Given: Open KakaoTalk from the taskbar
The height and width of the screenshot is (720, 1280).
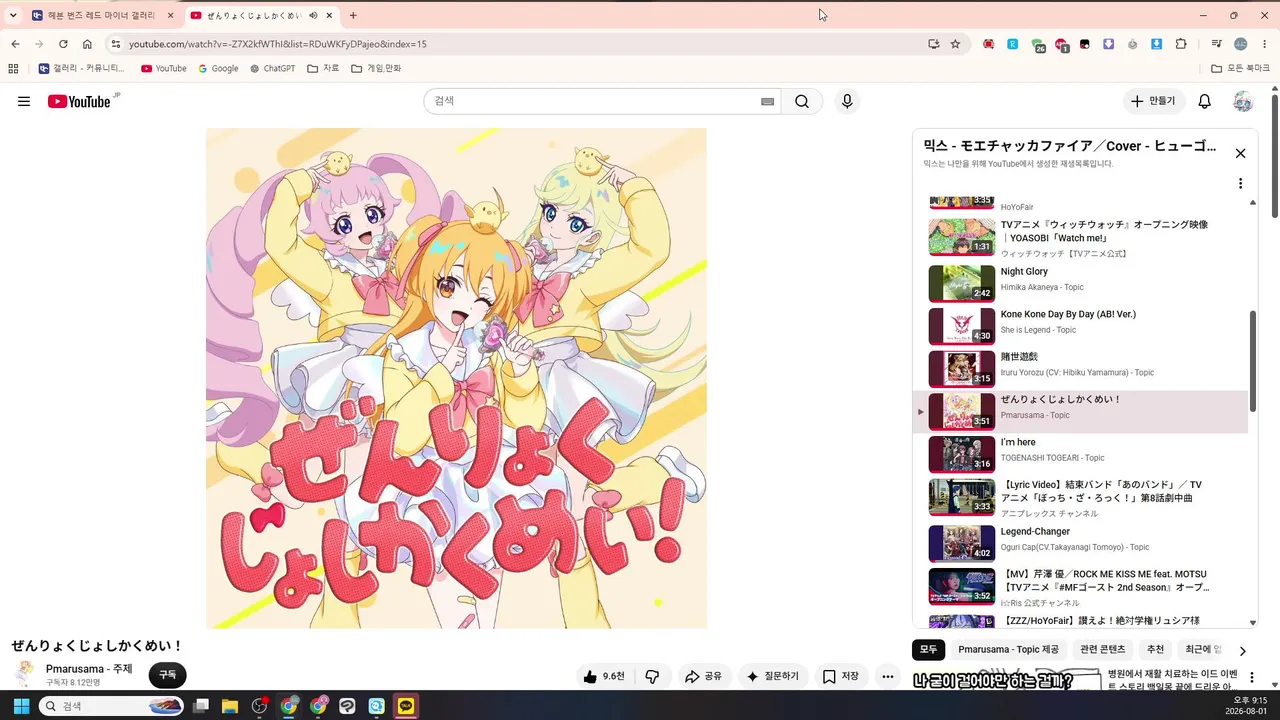Looking at the screenshot, I should point(405,706).
